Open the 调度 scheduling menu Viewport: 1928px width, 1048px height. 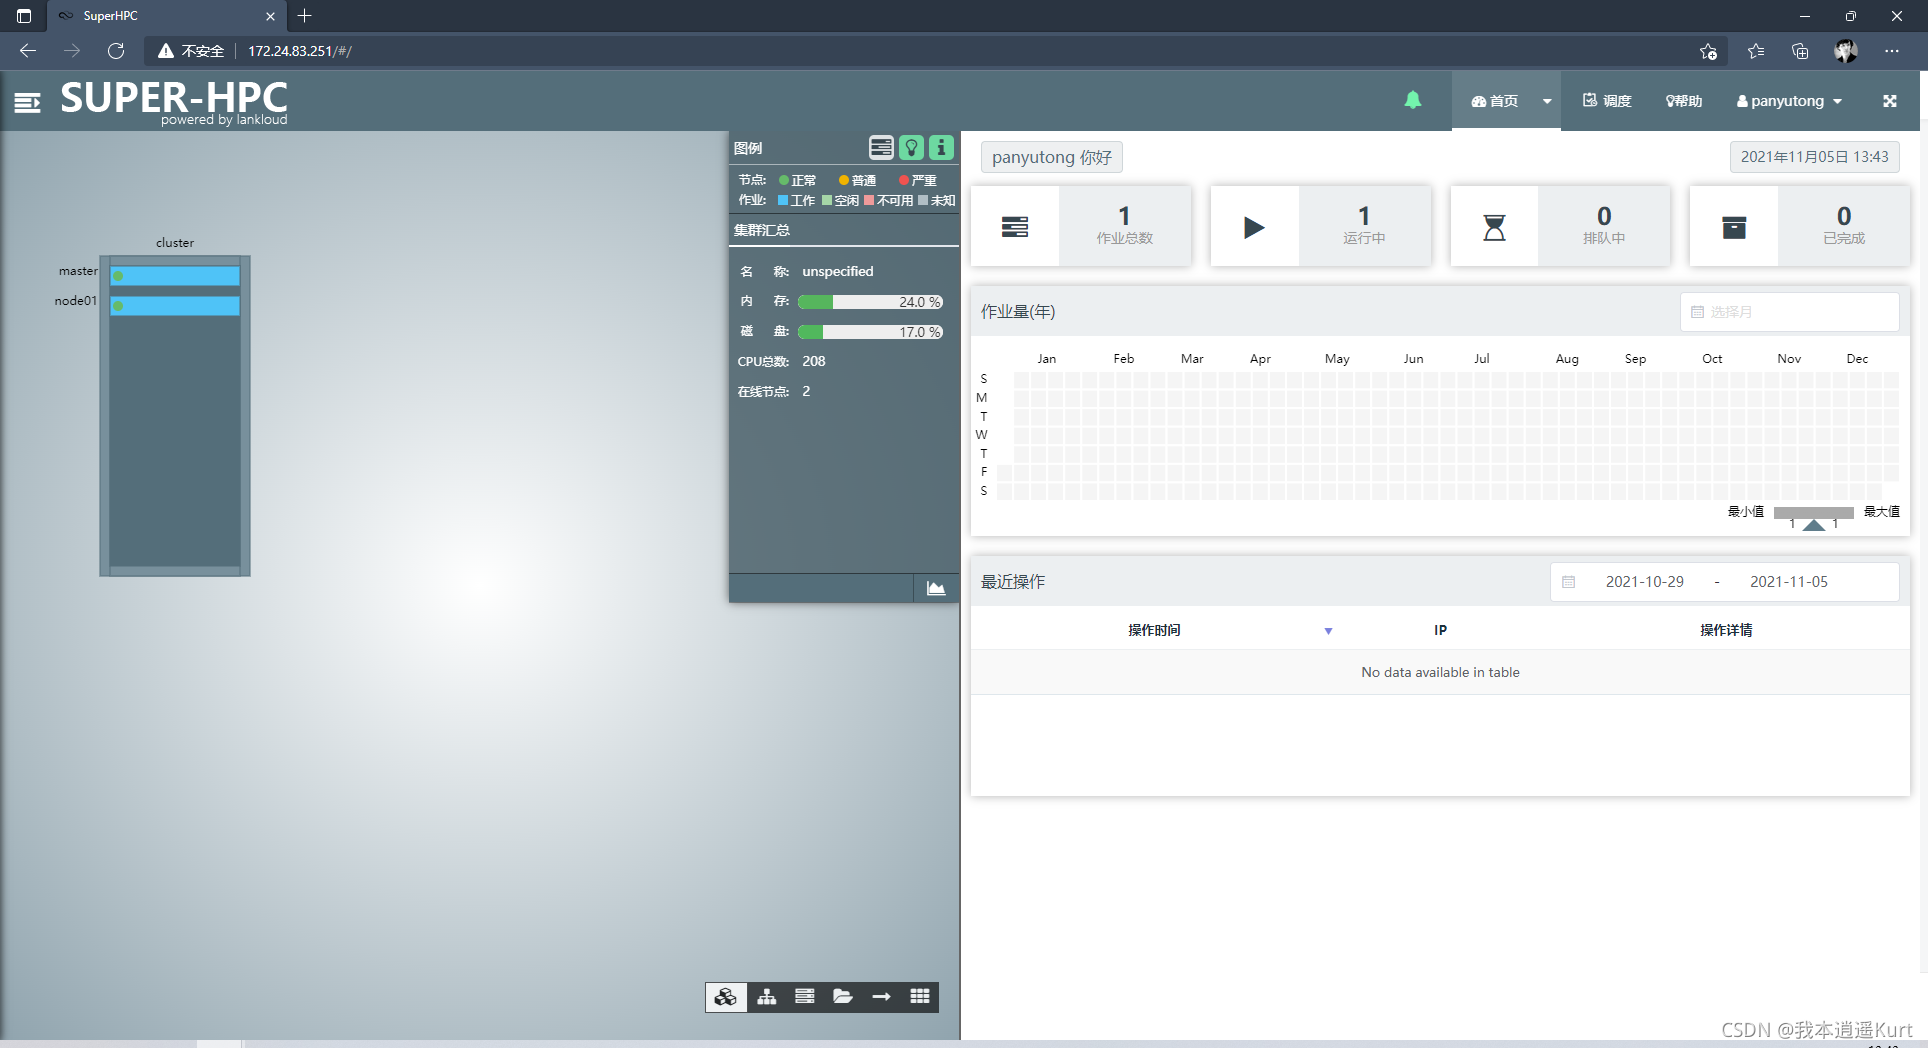(x=1607, y=101)
